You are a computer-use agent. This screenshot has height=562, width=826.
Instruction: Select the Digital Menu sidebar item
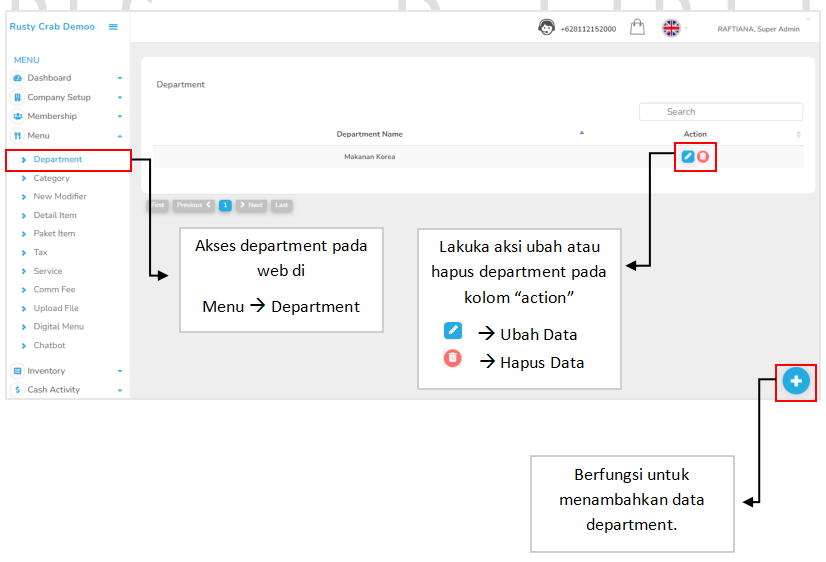click(x=58, y=327)
